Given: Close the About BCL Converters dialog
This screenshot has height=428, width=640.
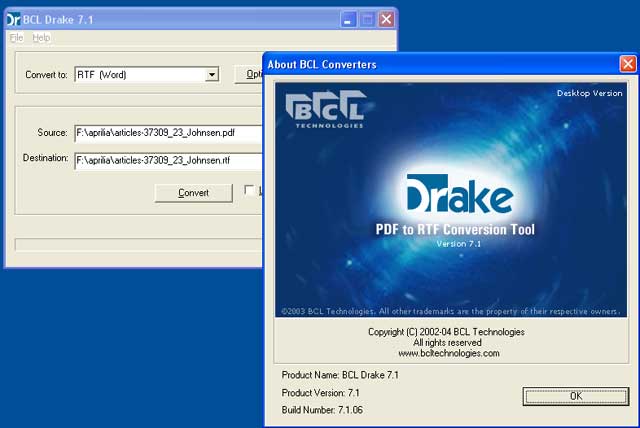Looking at the screenshot, I should [x=627, y=64].
